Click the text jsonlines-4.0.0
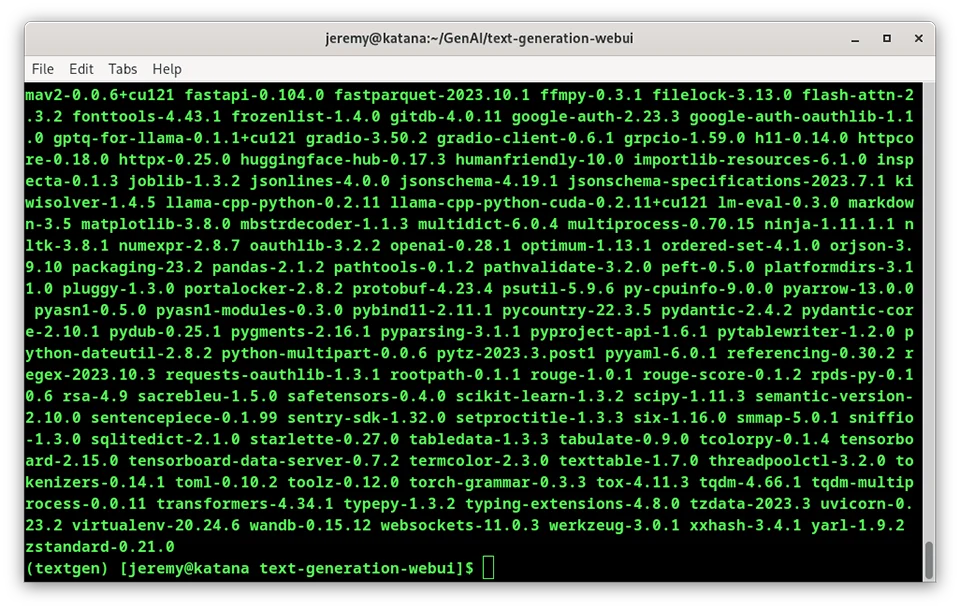The height and width of the screenshot is (609, 960). [320, 181]
